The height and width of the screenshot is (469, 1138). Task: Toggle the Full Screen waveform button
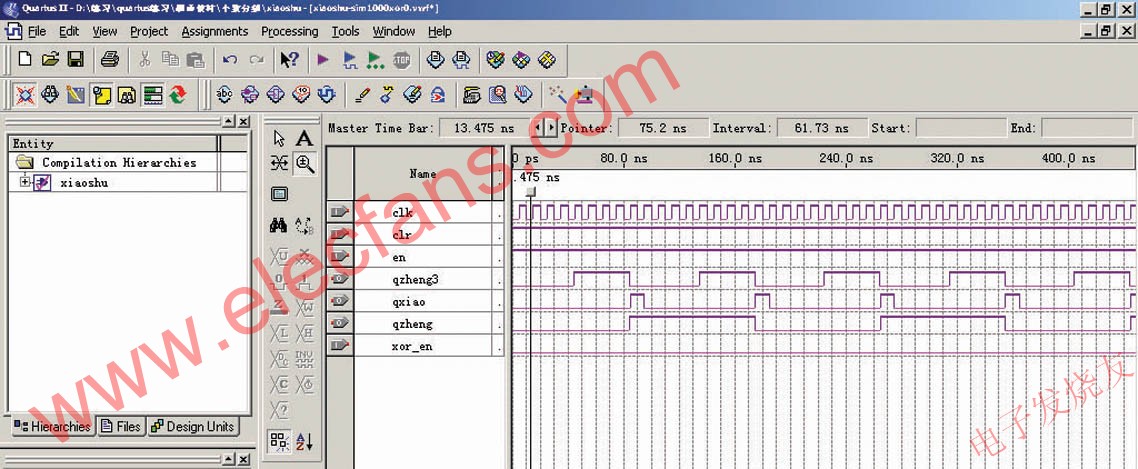click(x=279, y=194)
